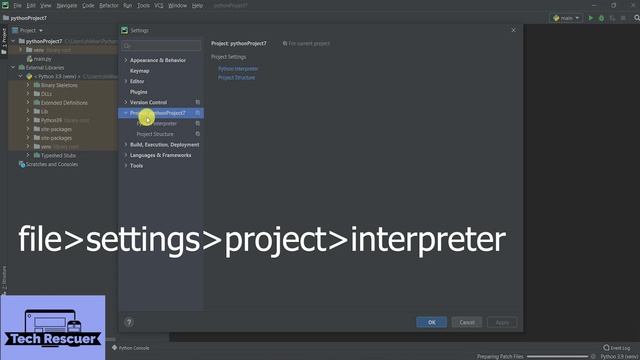Open Python Console tool window
640x360 pixels.
tap(131, 348)
